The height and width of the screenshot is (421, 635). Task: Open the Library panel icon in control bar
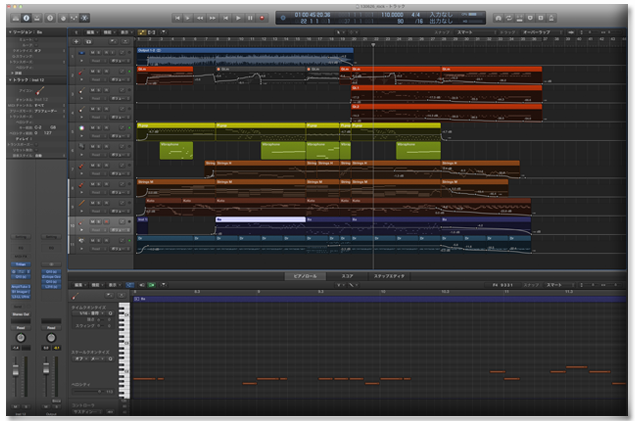point(15,18)
